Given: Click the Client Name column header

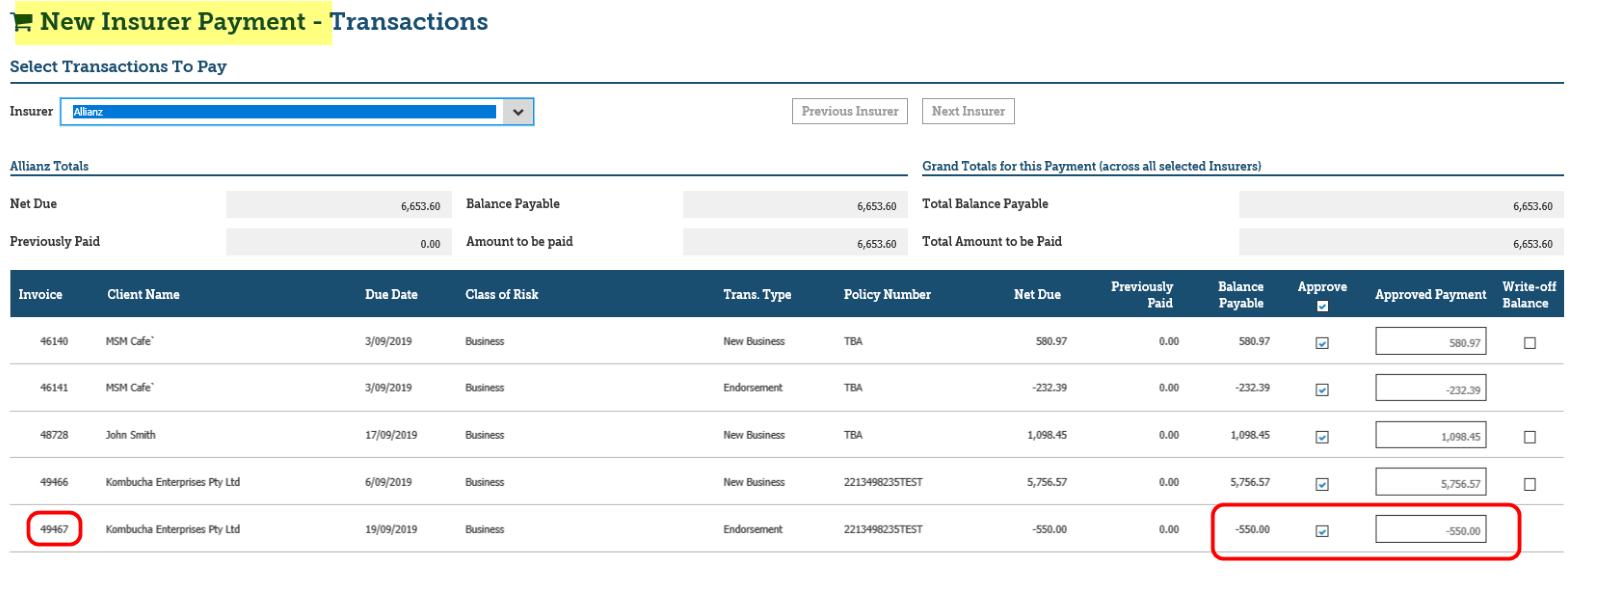Looking at the screenshot, I should coord(143,295).
